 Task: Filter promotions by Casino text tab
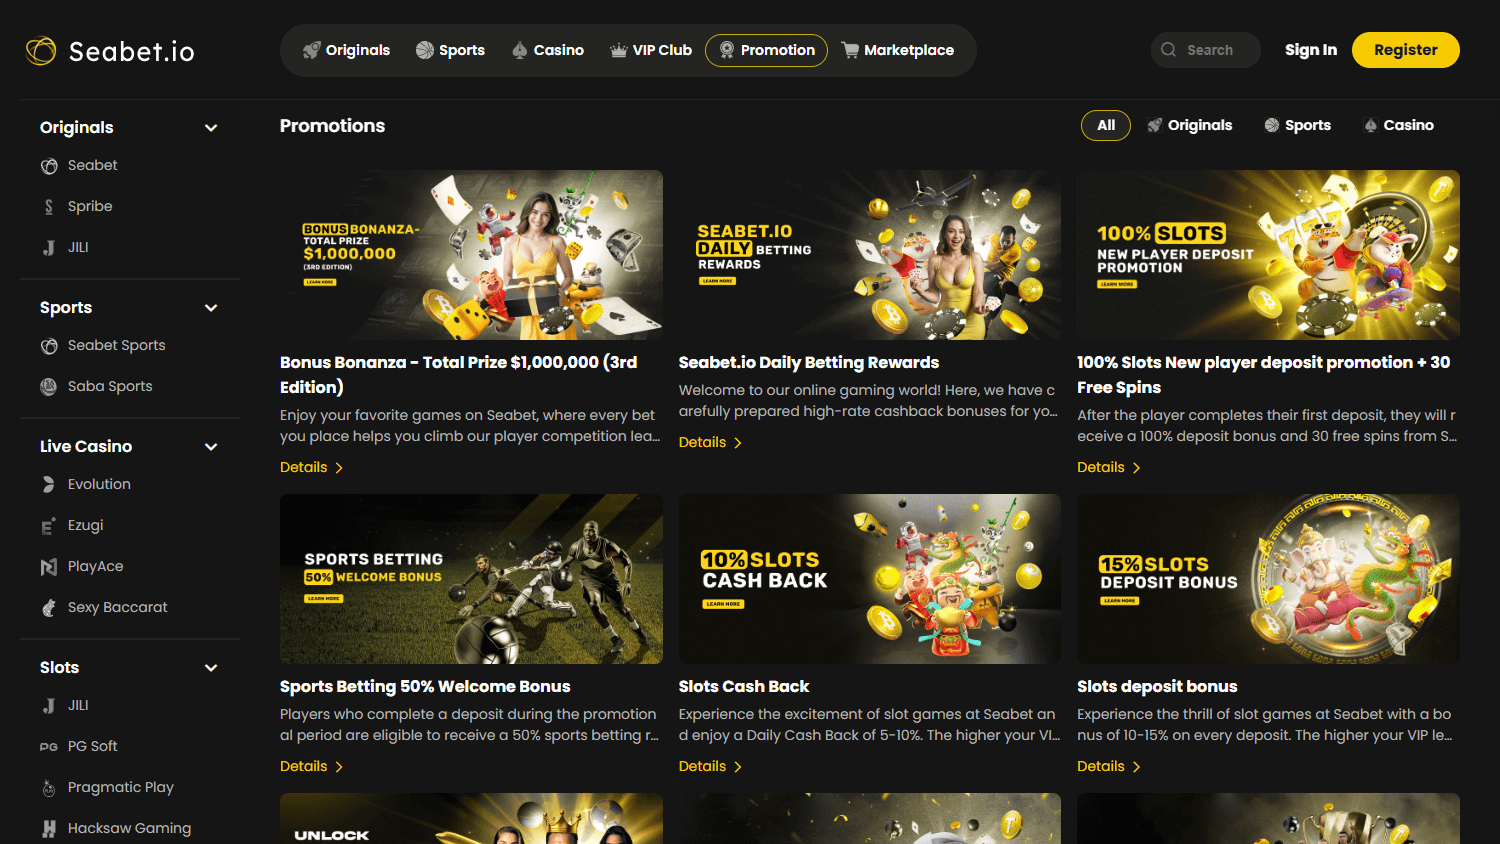pos(1409,125)
